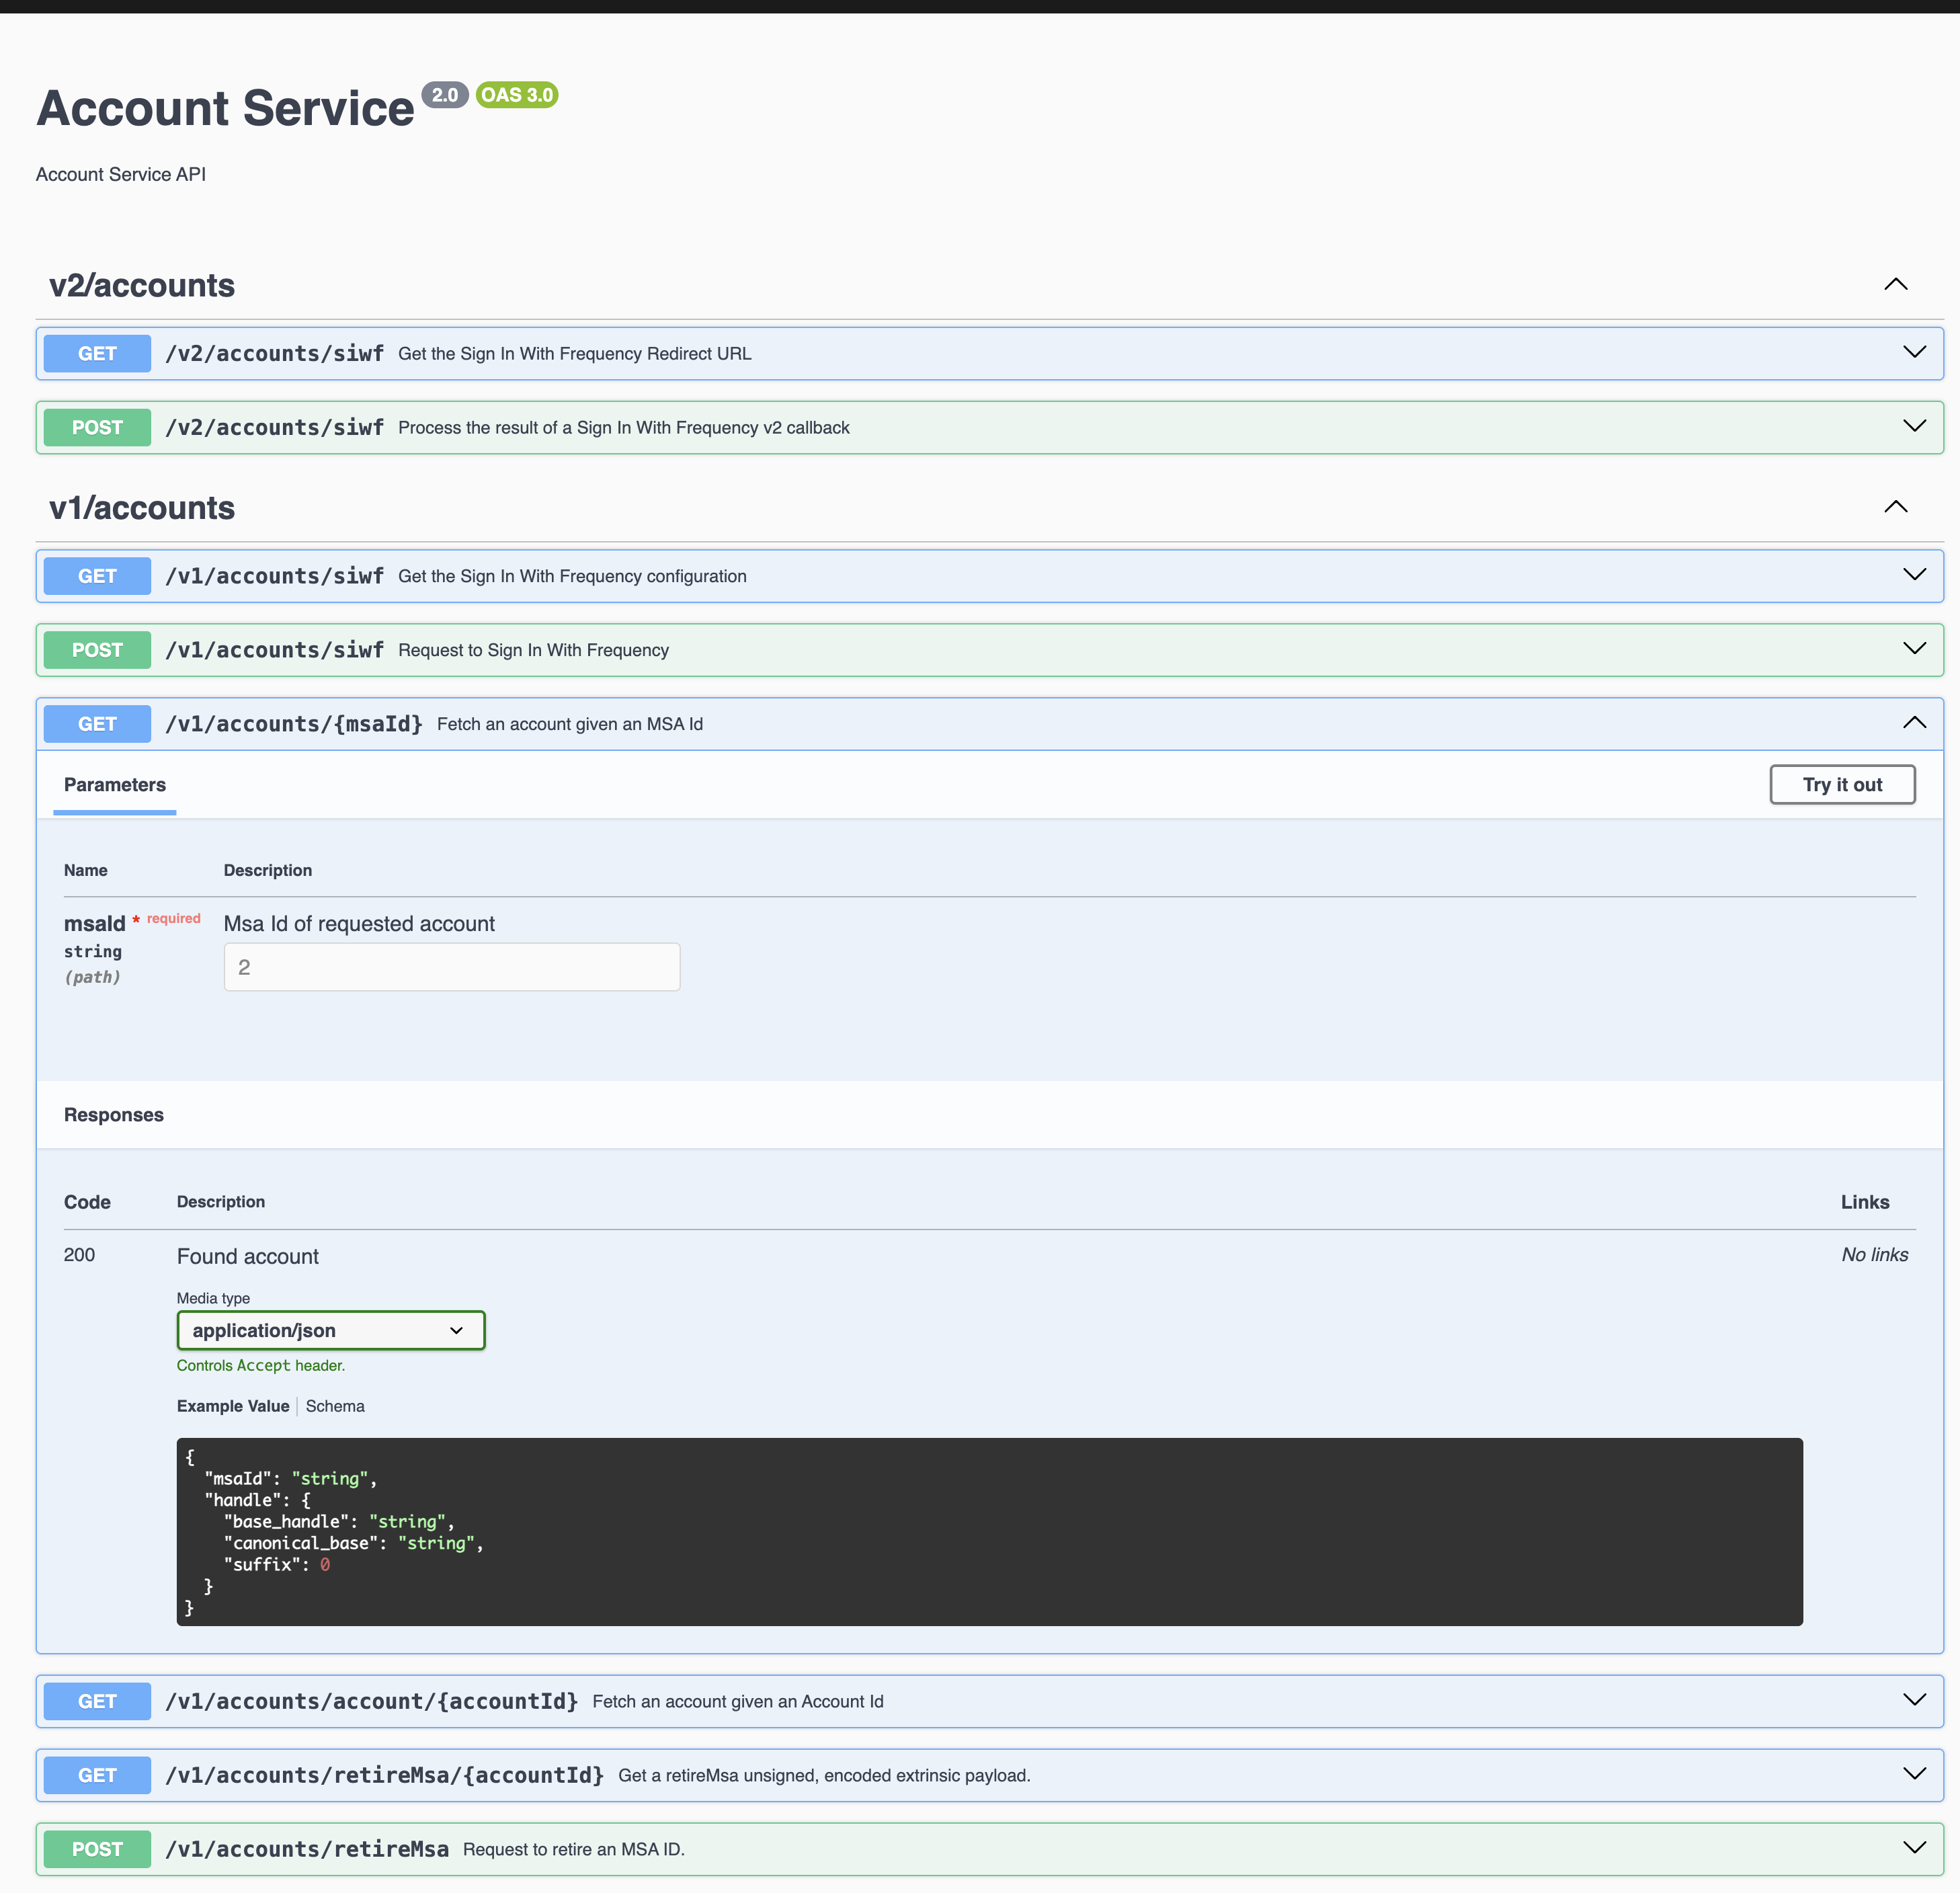Viewport: 1960px width, 1893px height.
Task: Click the v2/accounts section heading
Action: click(x=142, y=285)
